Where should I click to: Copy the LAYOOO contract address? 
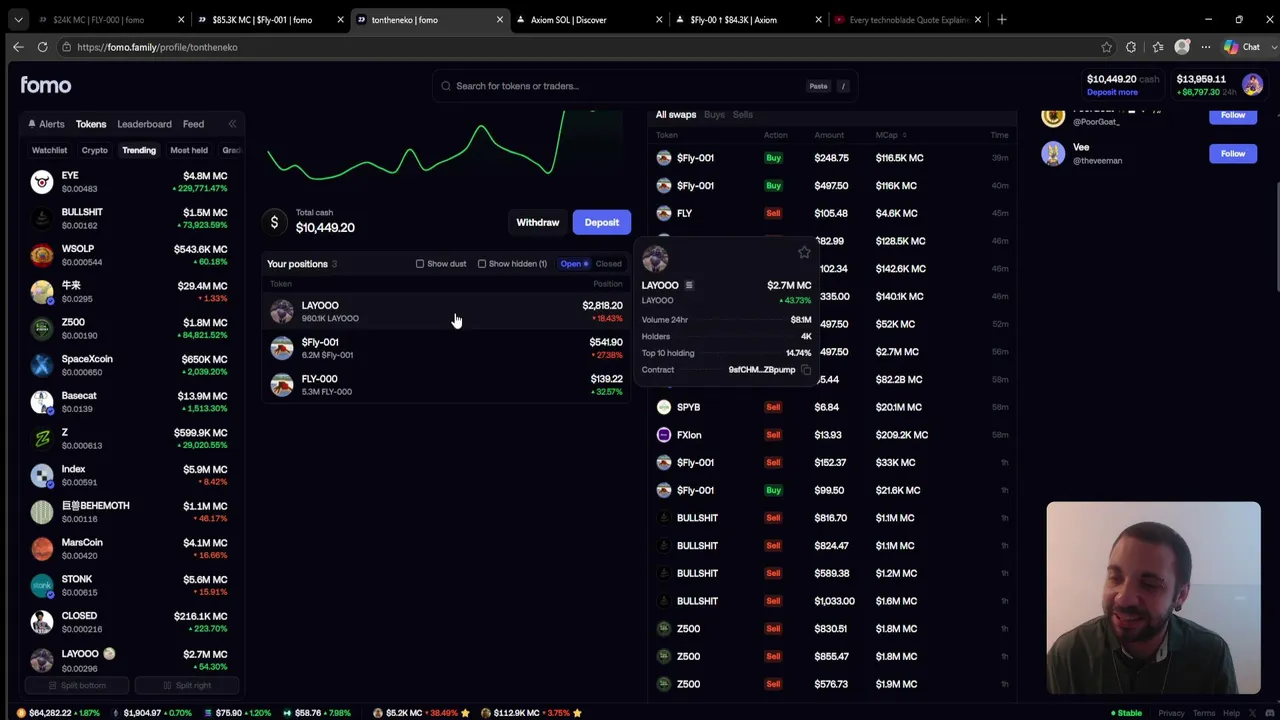(806, 370)
